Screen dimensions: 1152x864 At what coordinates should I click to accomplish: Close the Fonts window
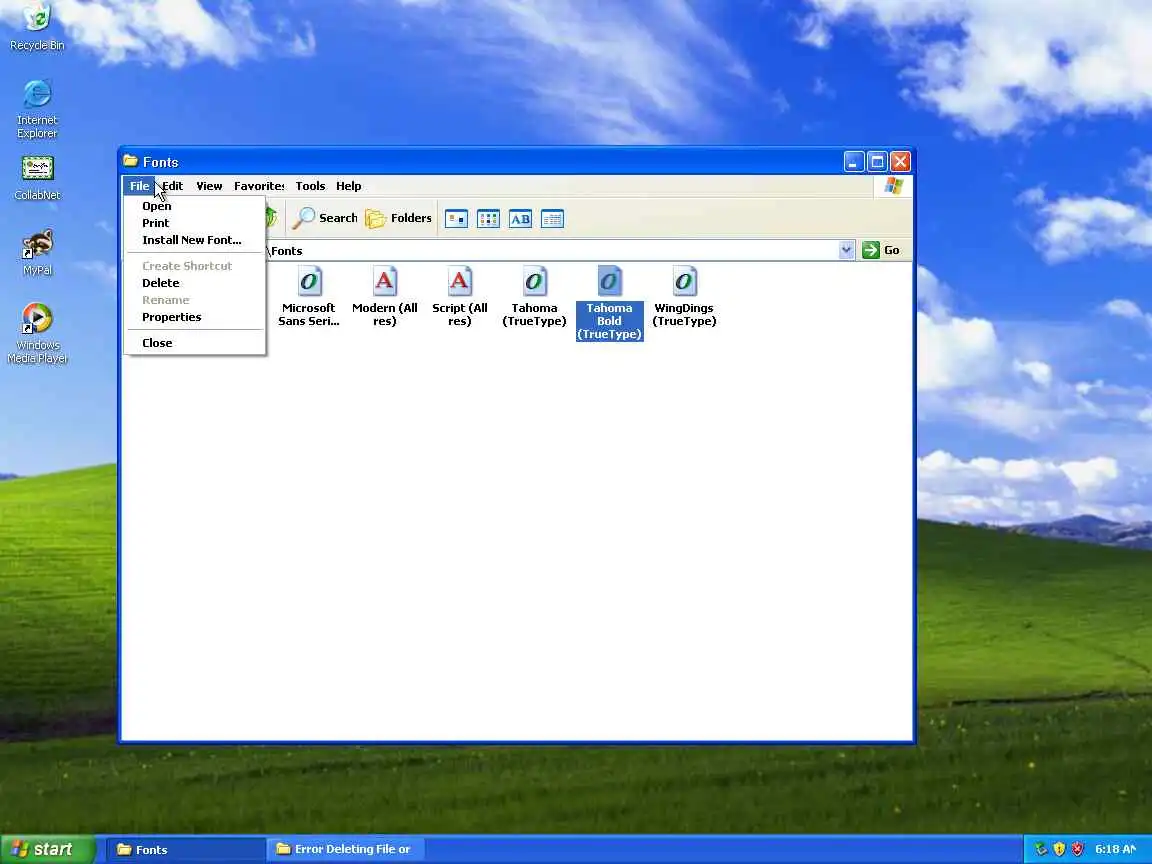(x=901, y=162)
